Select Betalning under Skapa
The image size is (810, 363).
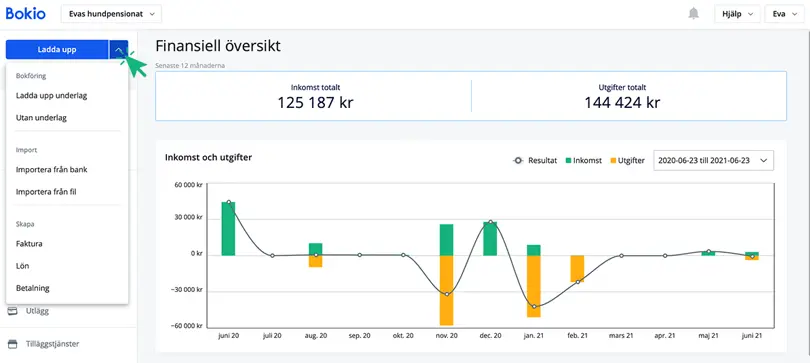click(33, 288)
